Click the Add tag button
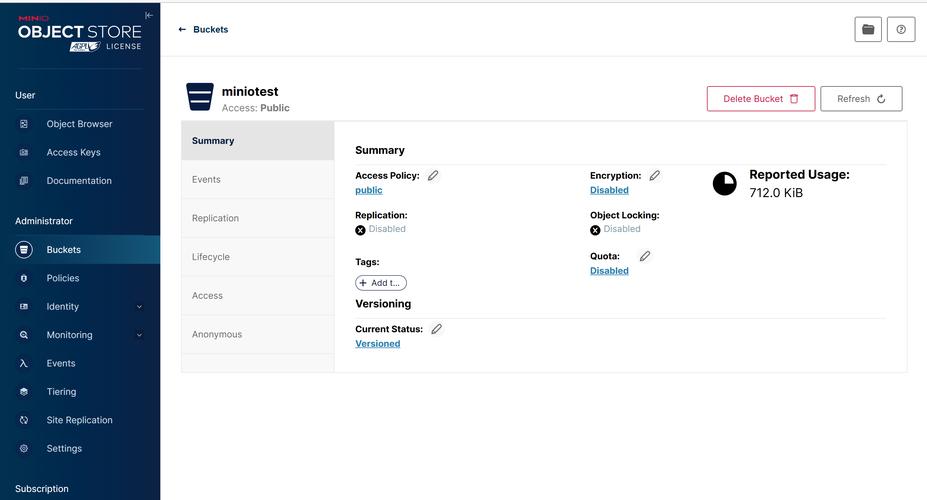Viewport: 927px width, 500px height. [x=381, y=283]
